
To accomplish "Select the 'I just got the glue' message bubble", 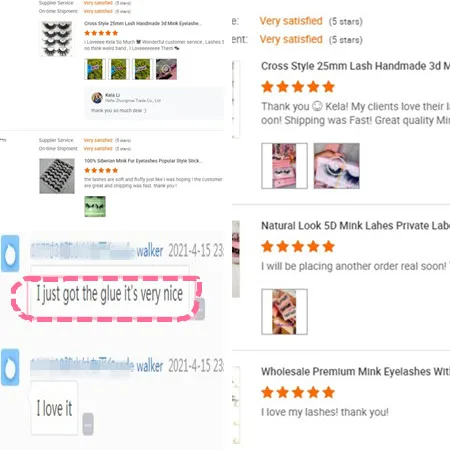I will tap(110, 296).
